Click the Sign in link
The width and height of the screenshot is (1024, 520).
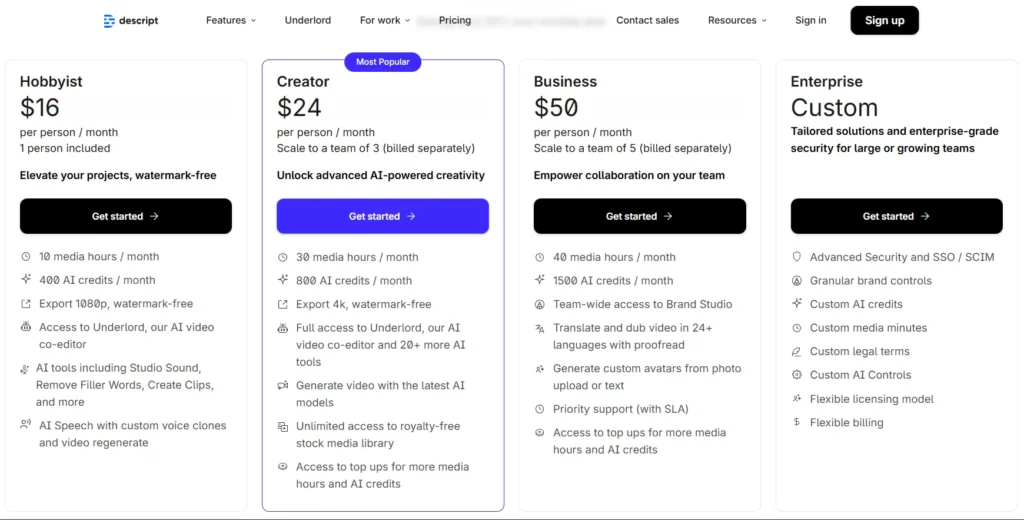click(811, 20)
